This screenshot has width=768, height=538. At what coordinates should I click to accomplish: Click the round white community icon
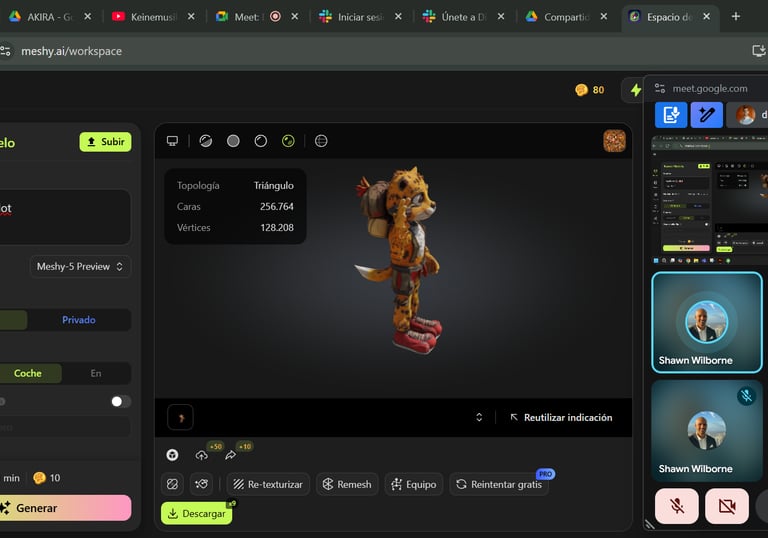(x=172, y=455)
